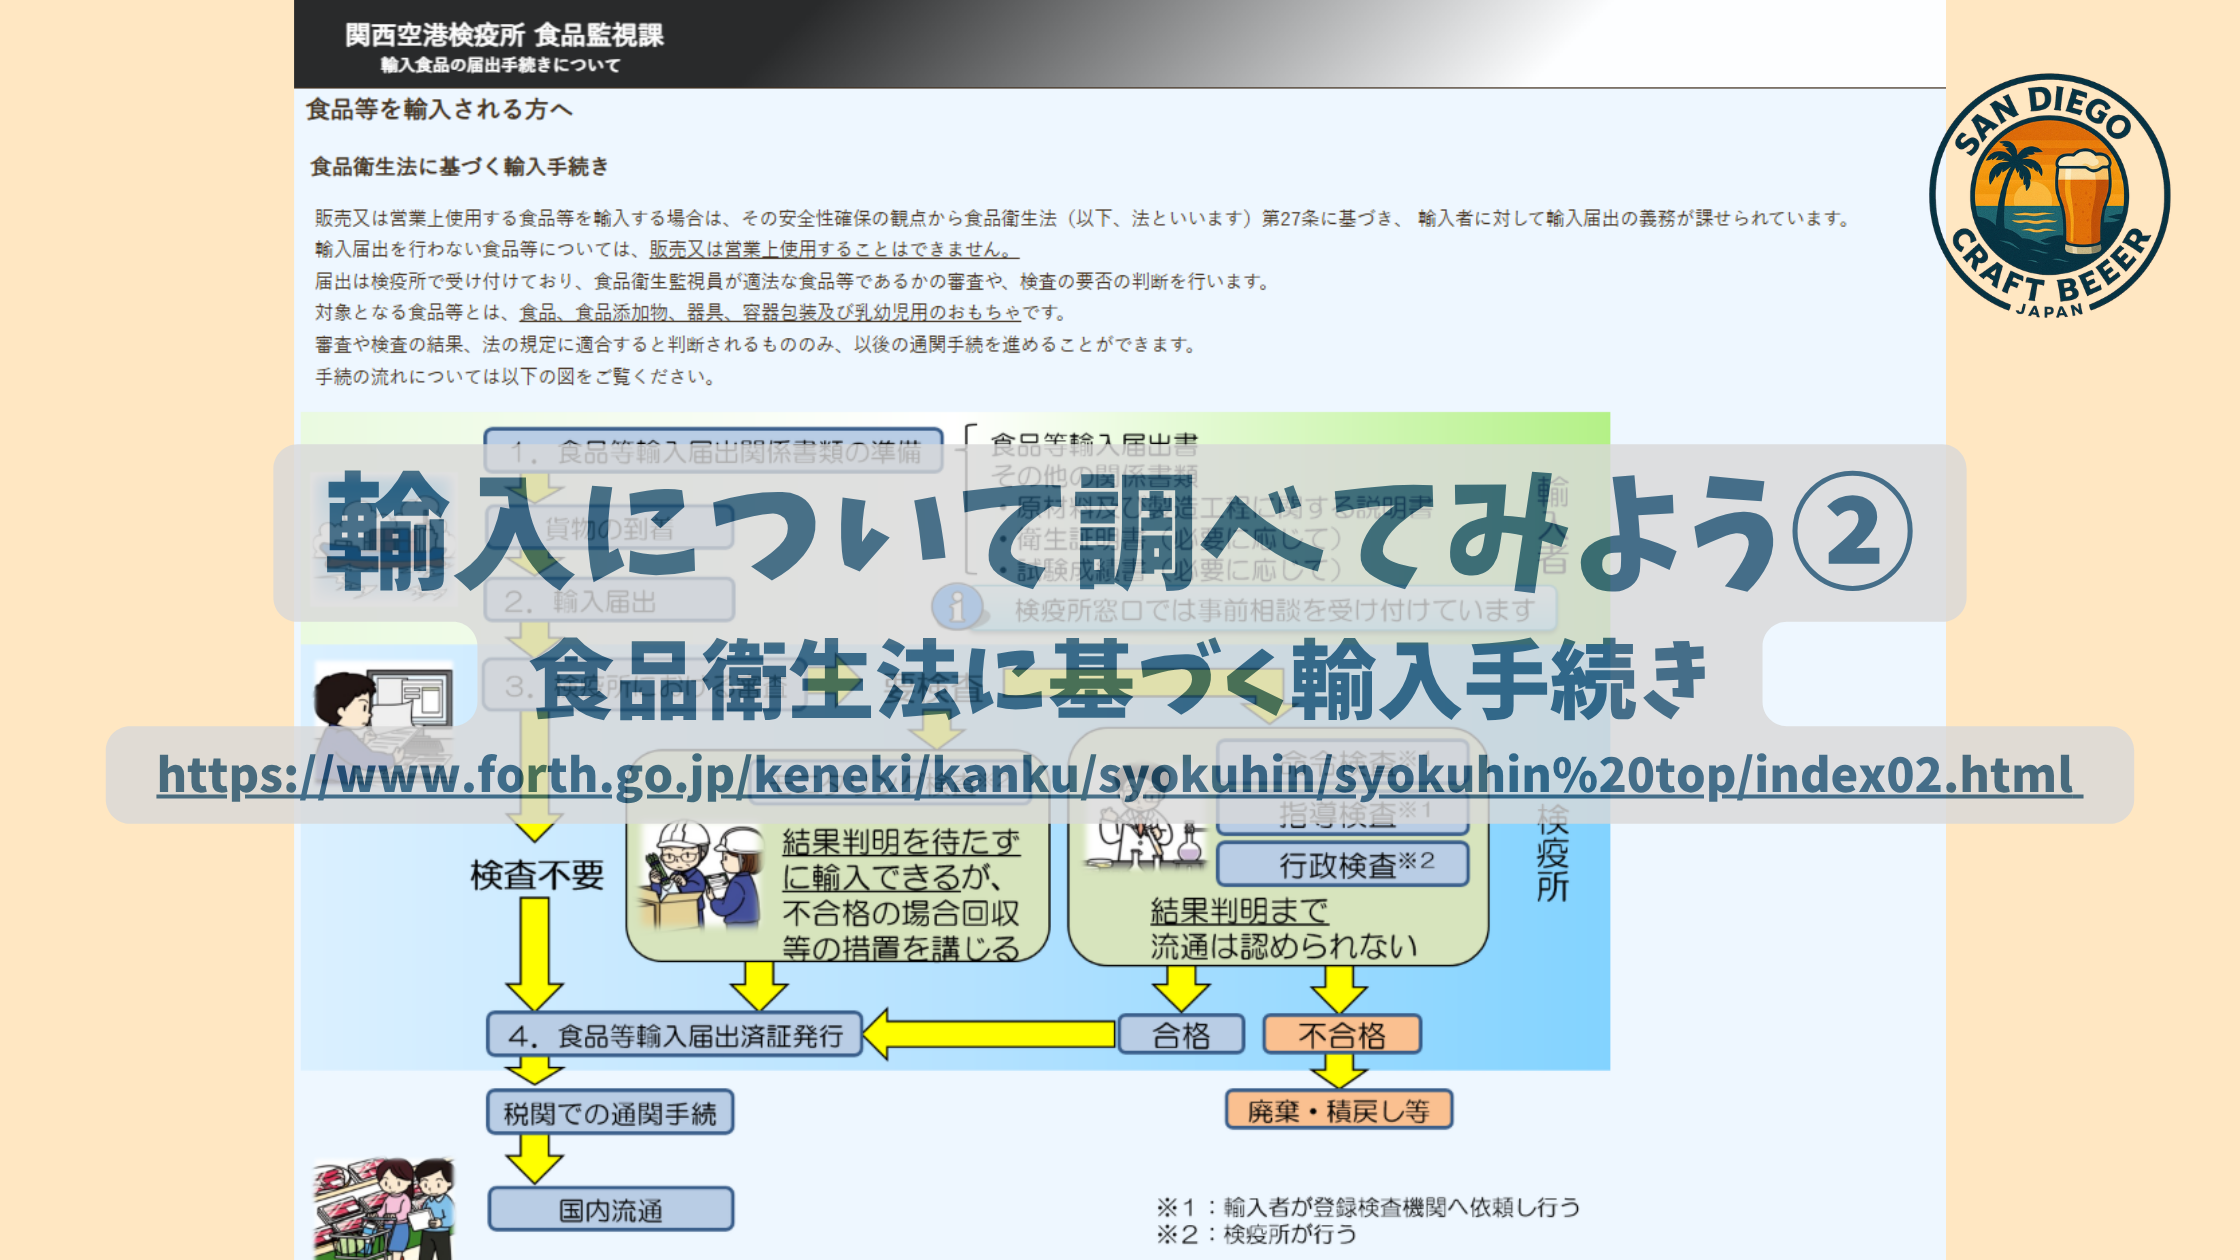Click the 輸入について調べてみよう② title banner
This screenshot has width=2240, height=1260.
point(1120,533)
